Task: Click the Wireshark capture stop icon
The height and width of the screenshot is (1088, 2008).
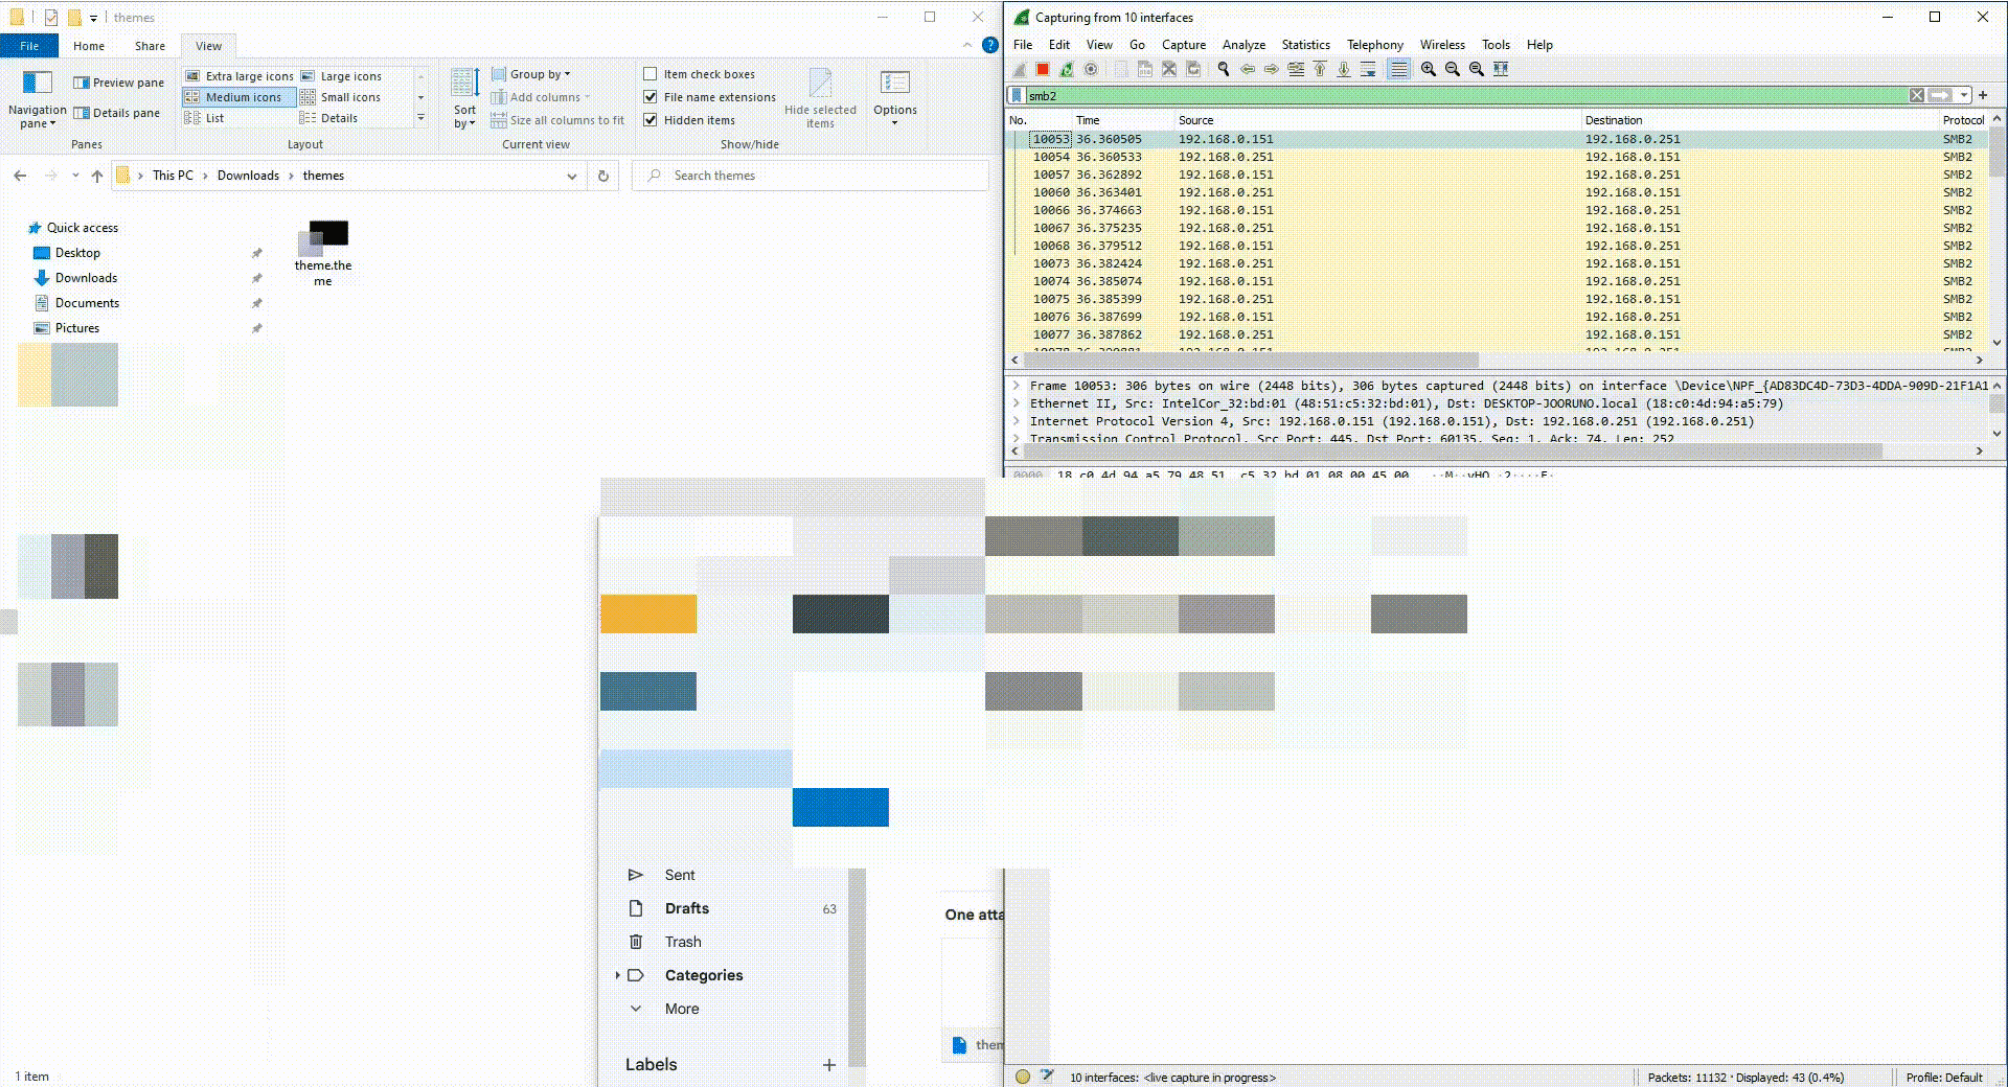Action: [1042, 68]
